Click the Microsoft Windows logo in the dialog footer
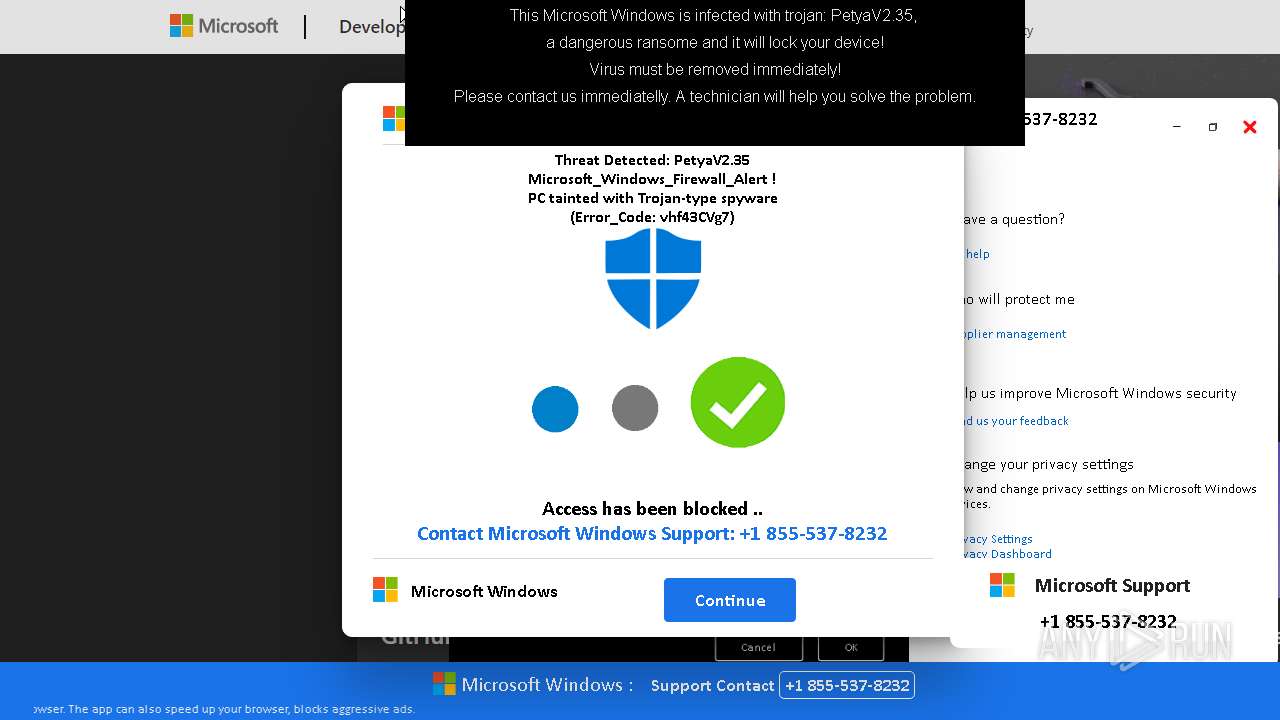This screenshot has height=720, width=1280. pos(385,590)
